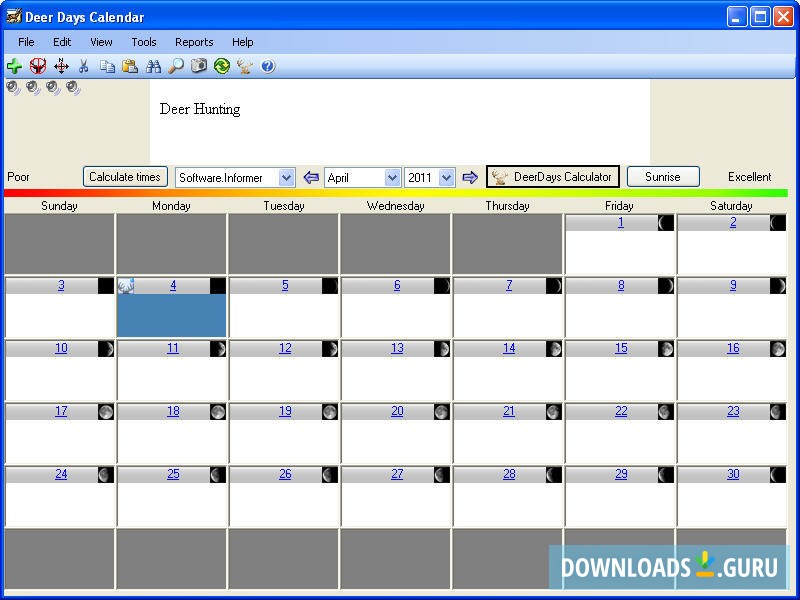Click the scissors cut icon

coord(84,66)
